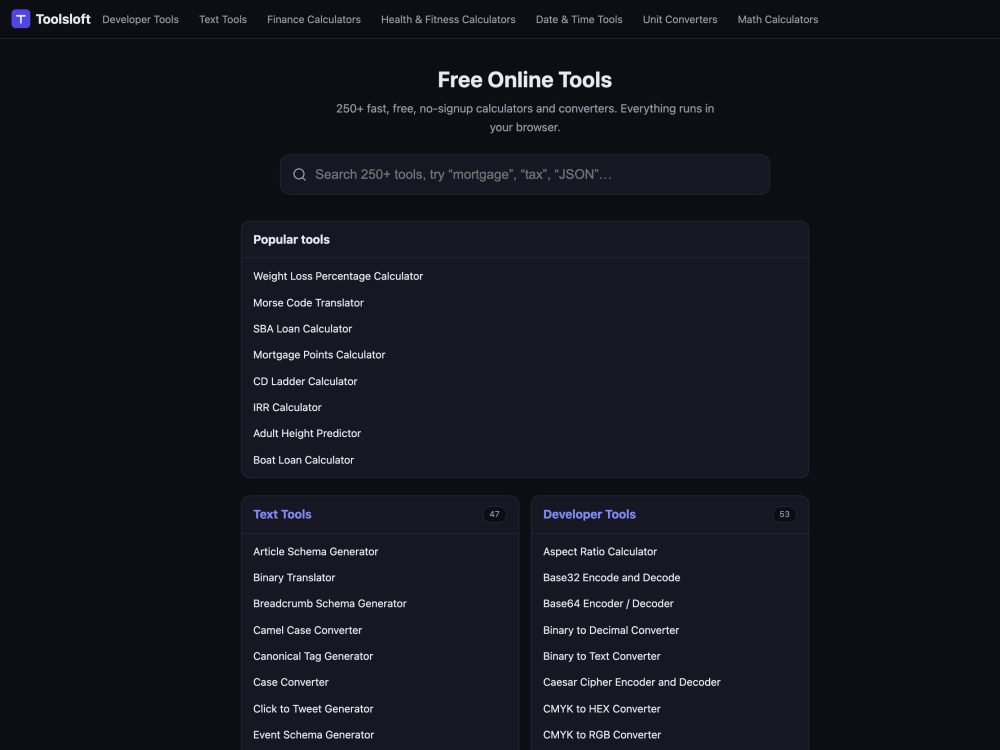1000x750 pixels.
Task: Open the Finance Calculators nav item
Action: click(314, 20)
